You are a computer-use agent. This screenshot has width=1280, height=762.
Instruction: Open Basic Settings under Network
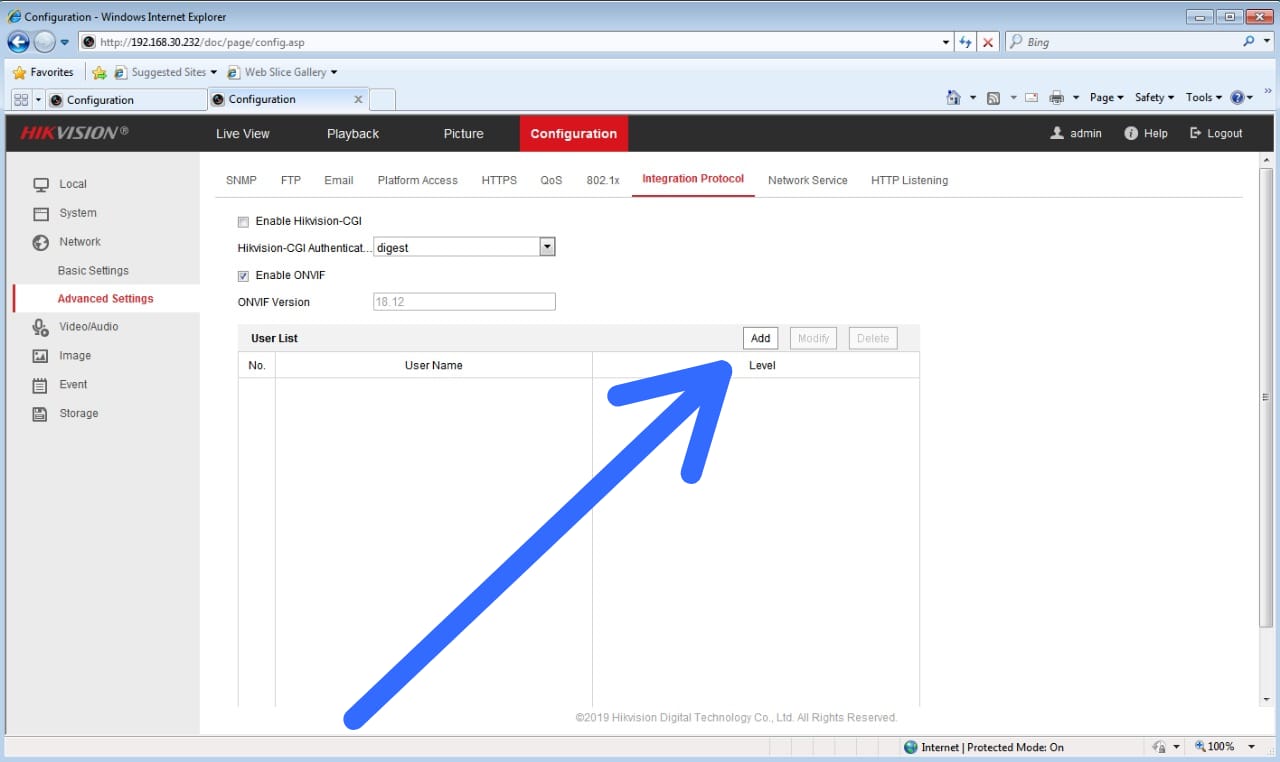pos(93,271)
